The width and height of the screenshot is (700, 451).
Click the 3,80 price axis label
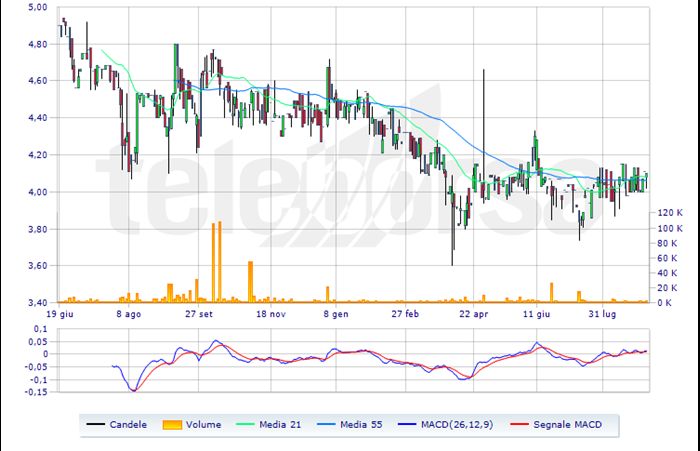[38, 229]
